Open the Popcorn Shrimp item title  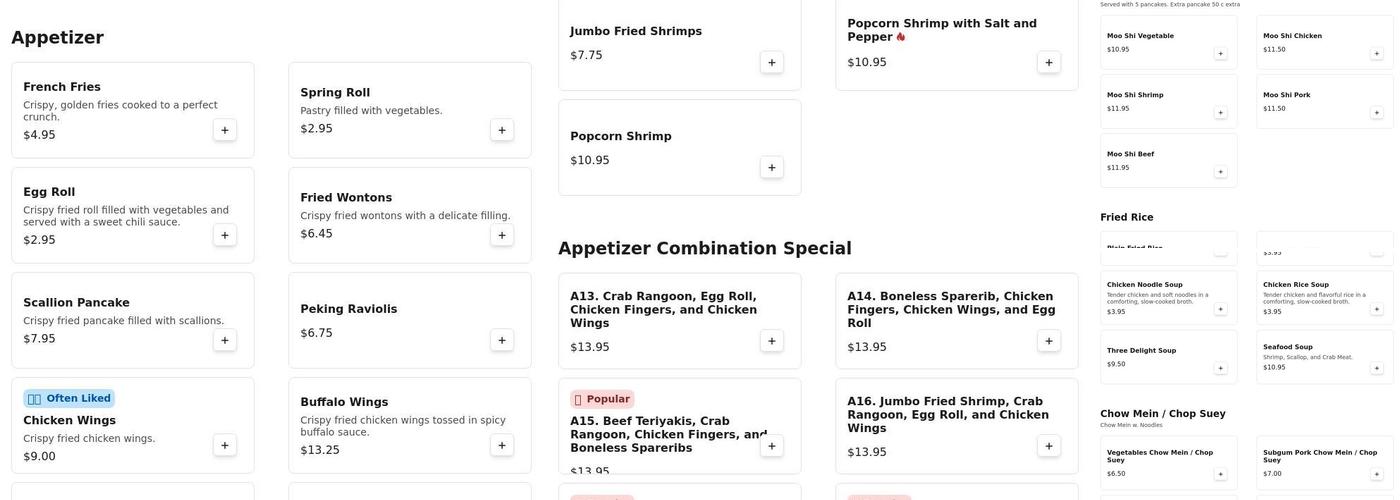point(621,136)
